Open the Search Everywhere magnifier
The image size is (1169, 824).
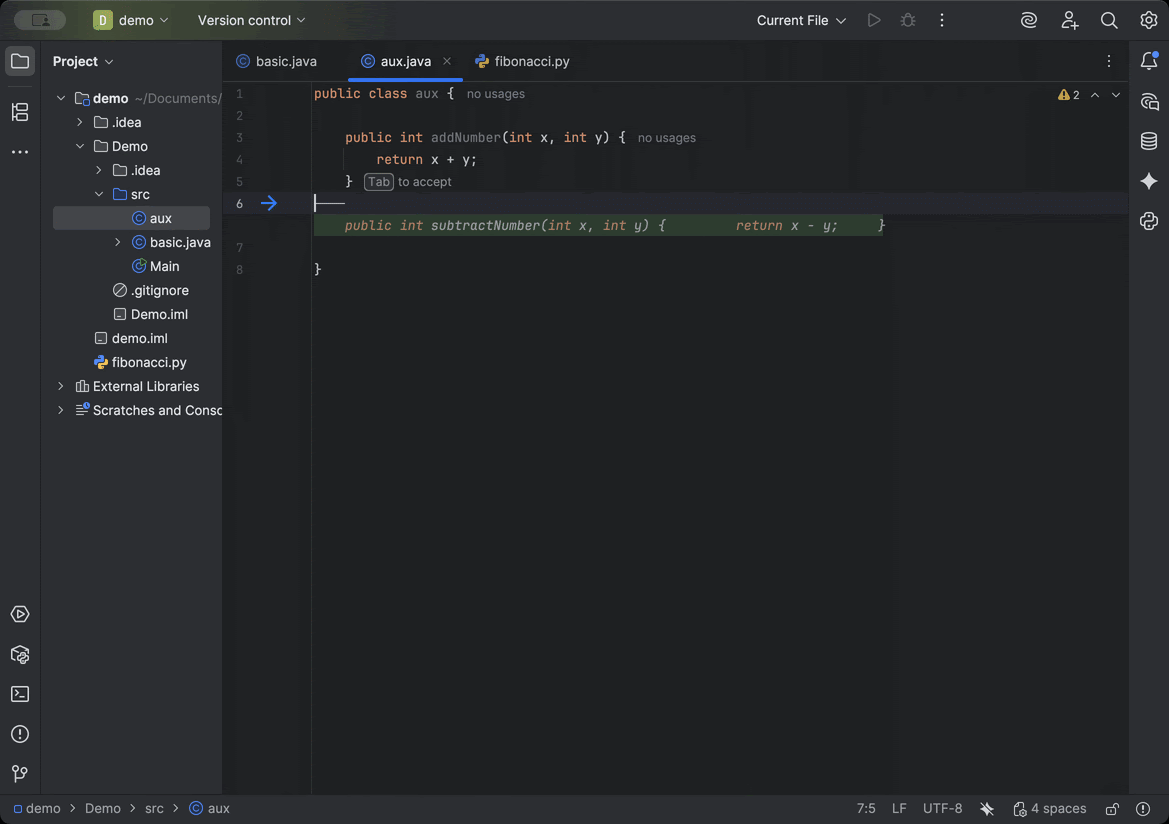1108,19
